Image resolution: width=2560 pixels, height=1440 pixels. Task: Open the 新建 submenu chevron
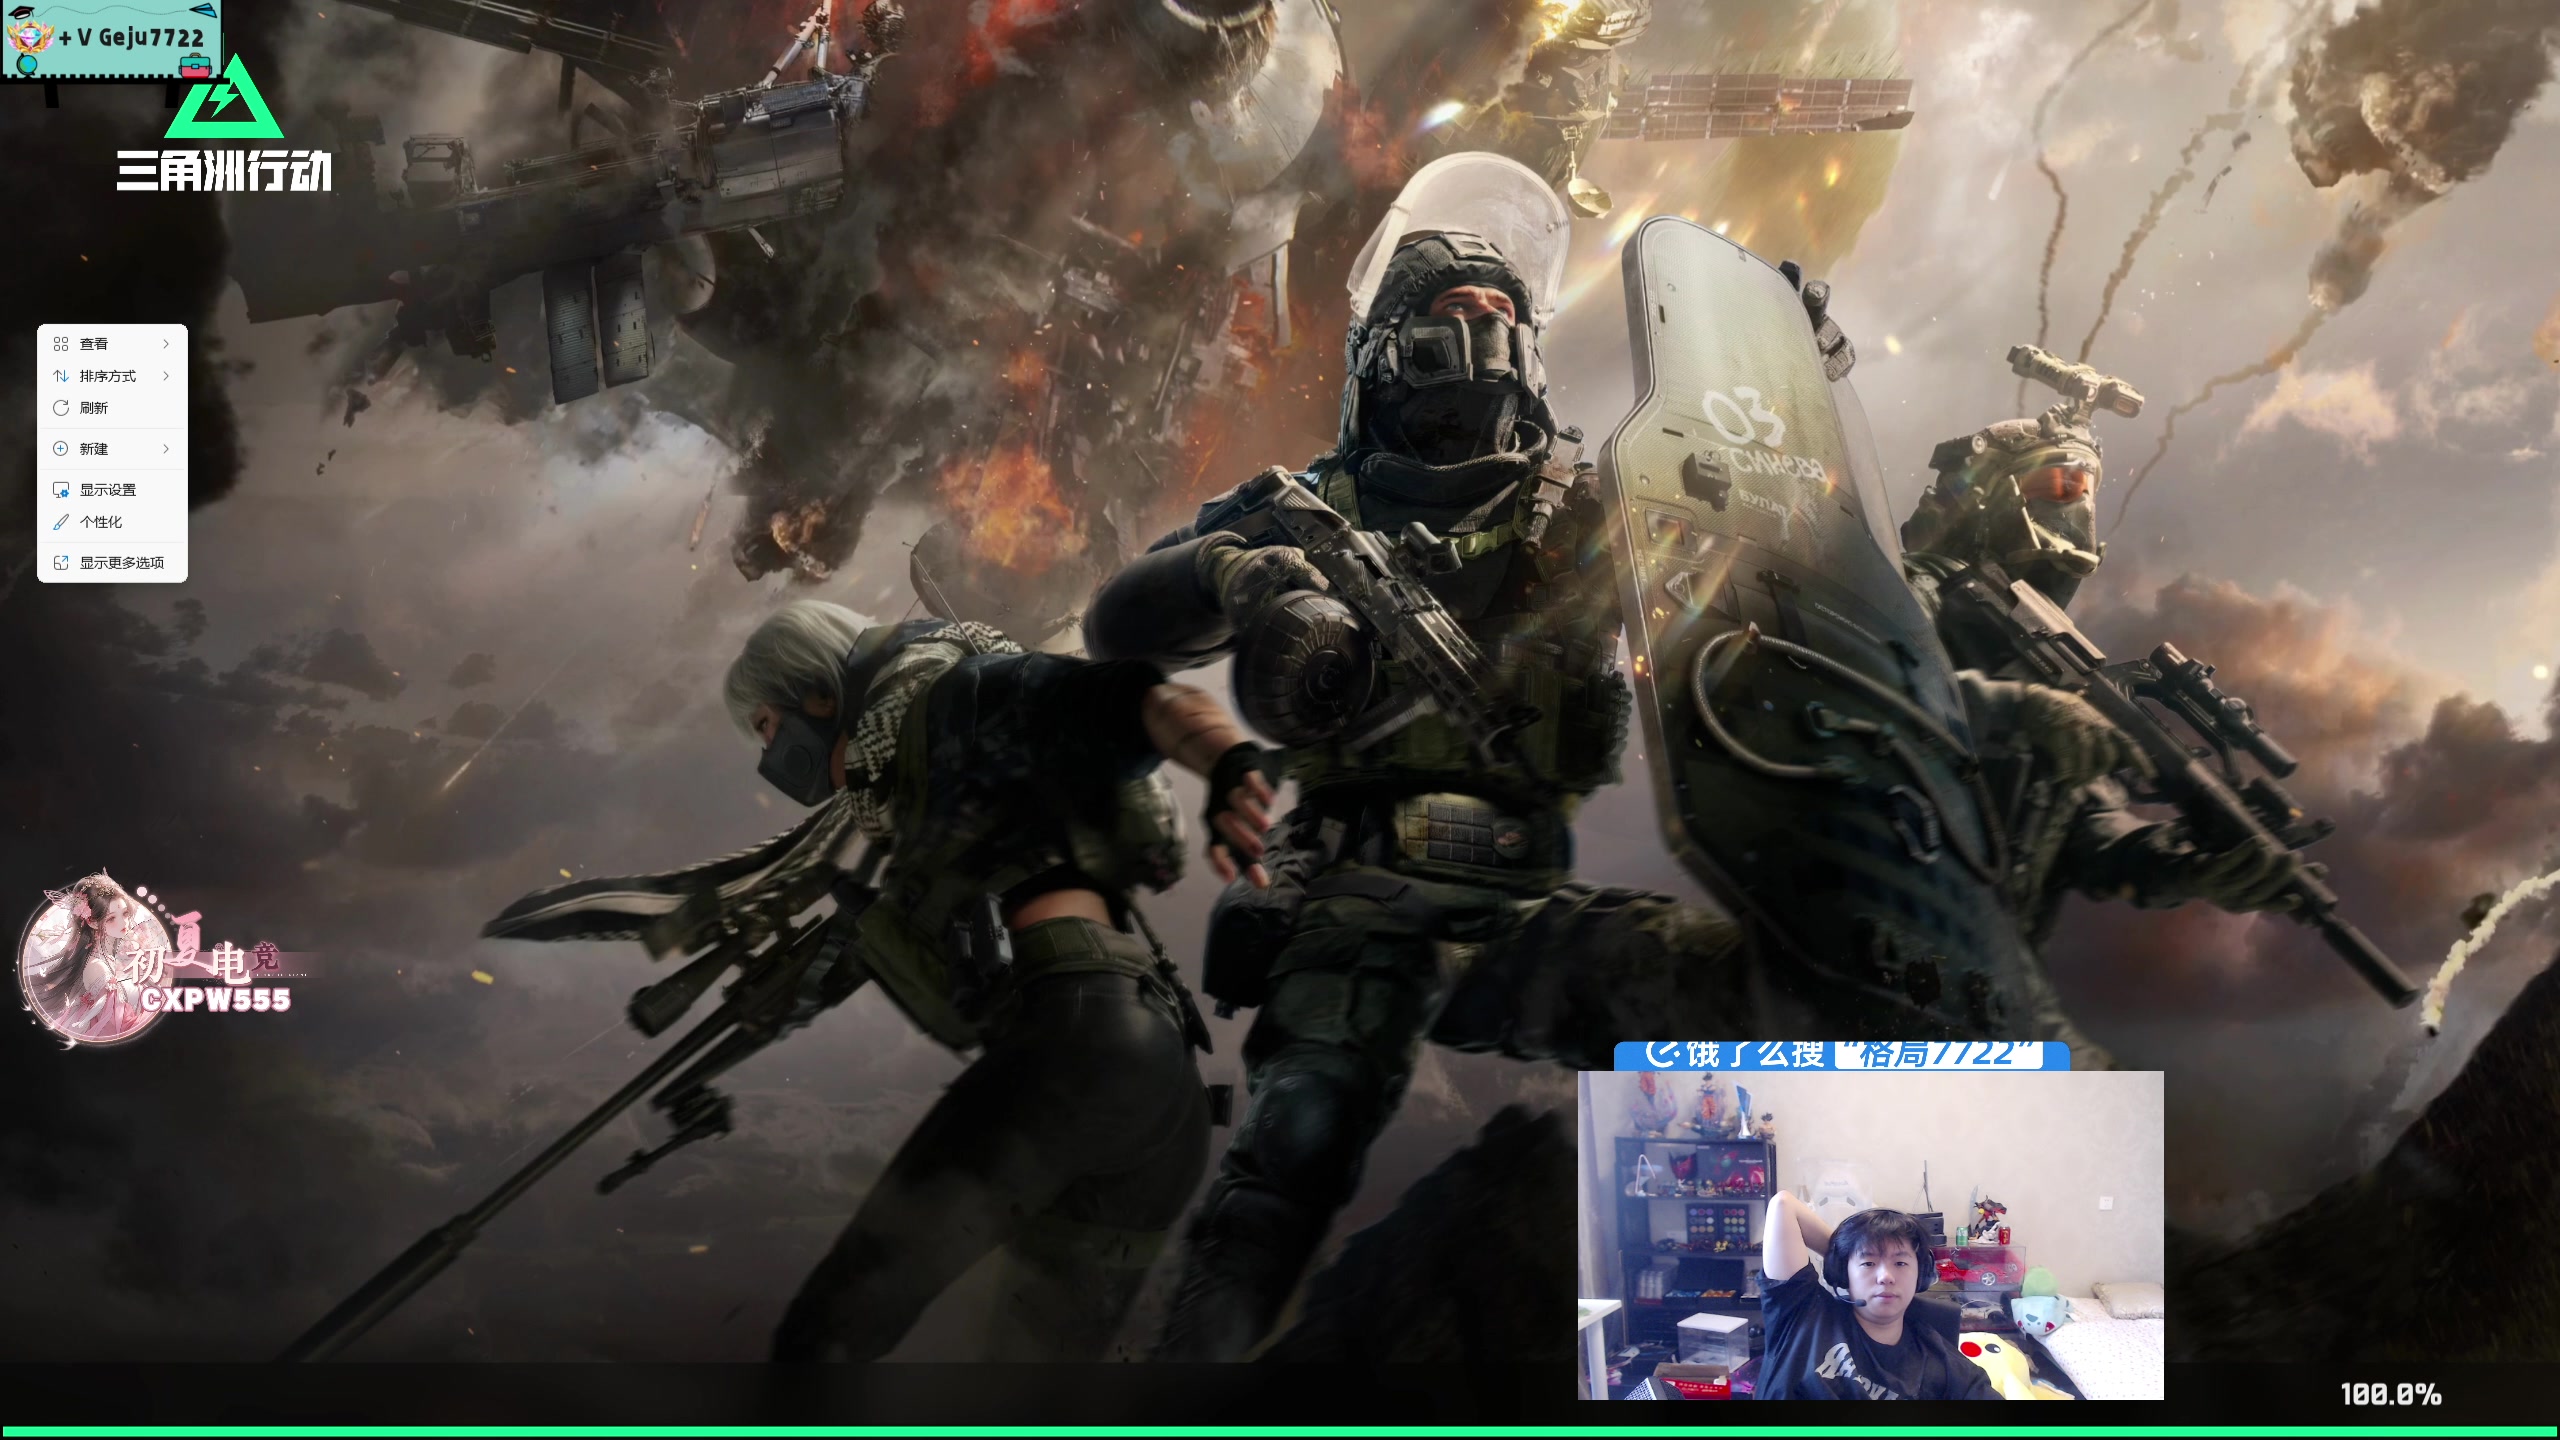tap(166, 449)
